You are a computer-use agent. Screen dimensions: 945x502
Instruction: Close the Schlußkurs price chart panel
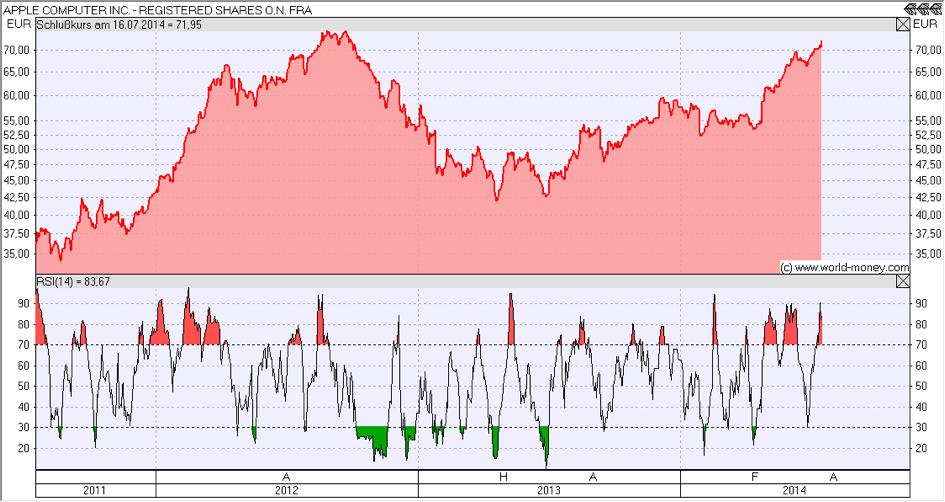[903, 25]
